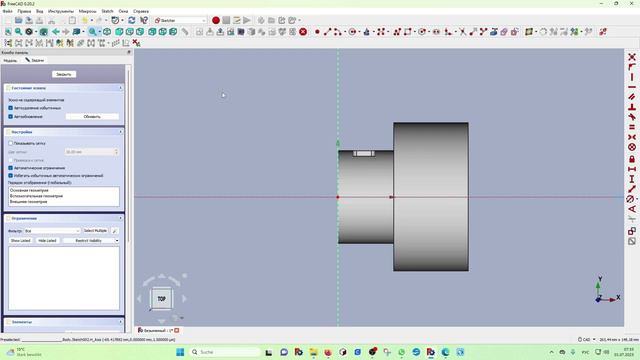
Task: Apply the Coincident constraint icon
Action: [631, 57]
